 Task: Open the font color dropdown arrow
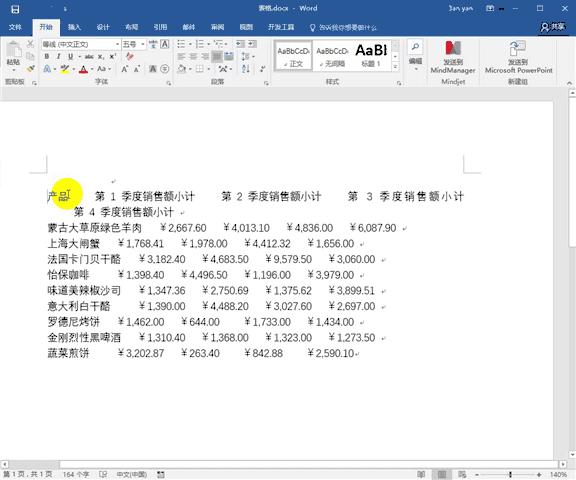tap(92, 69)
